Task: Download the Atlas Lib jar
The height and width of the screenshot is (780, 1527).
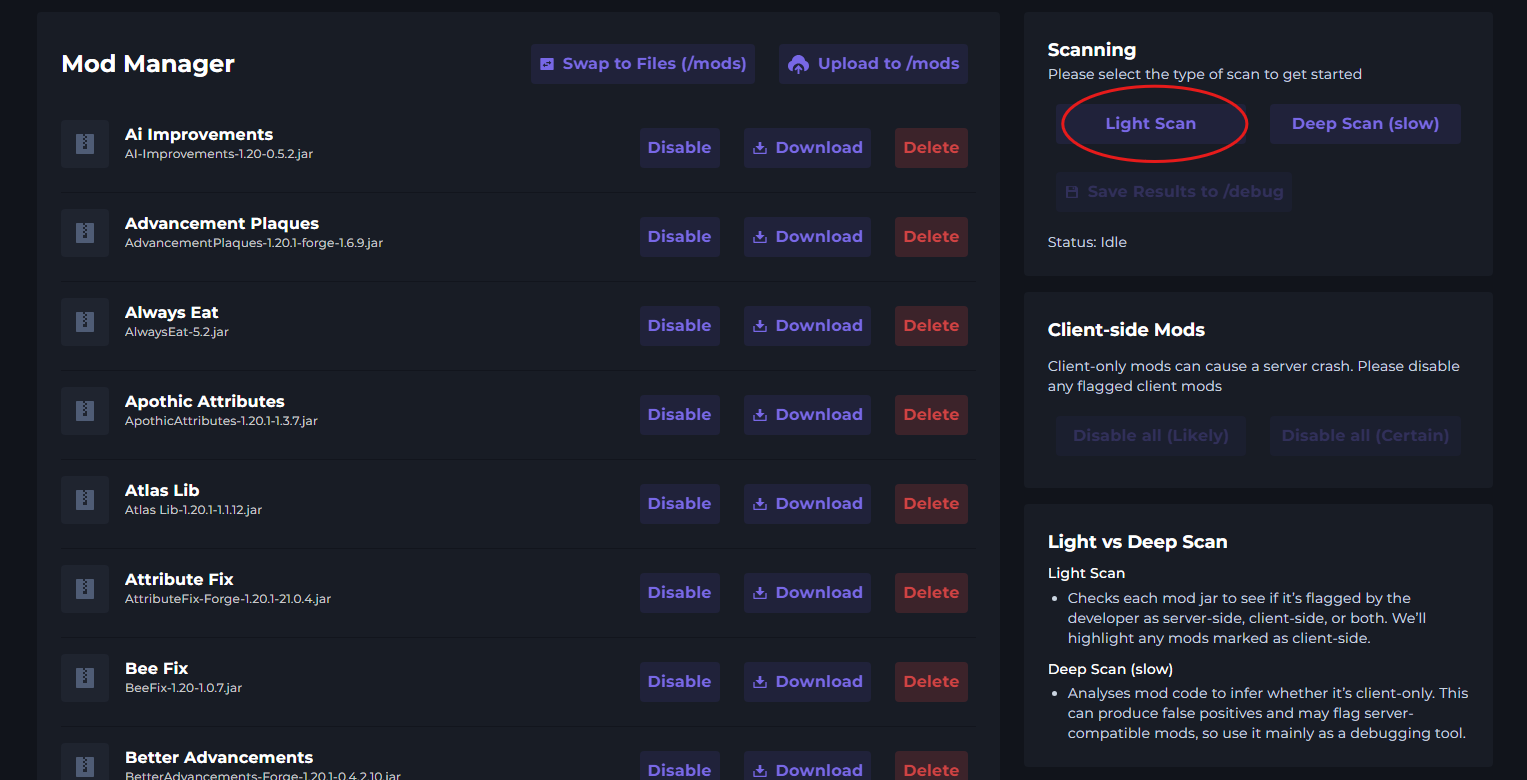Action: tap(807, 504)
